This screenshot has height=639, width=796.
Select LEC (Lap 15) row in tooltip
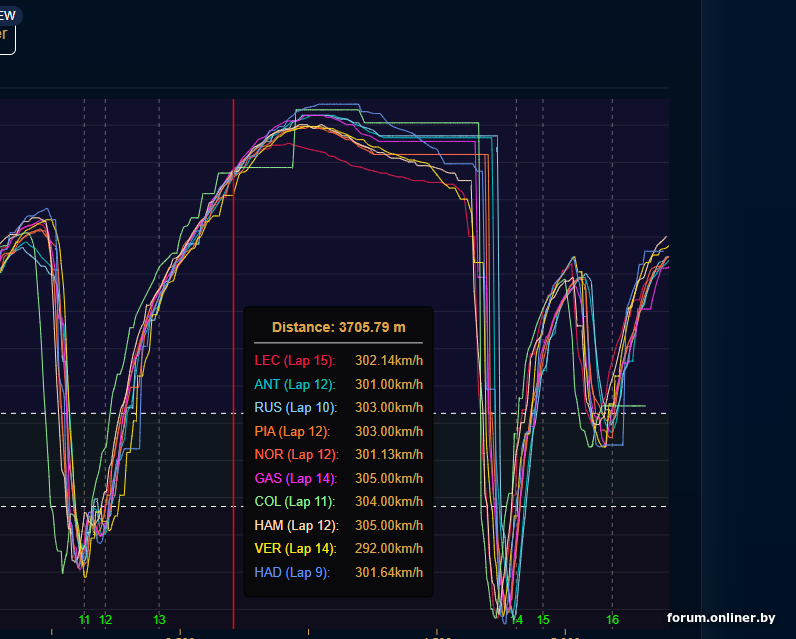pyautogui.click(x=338, y=360)
